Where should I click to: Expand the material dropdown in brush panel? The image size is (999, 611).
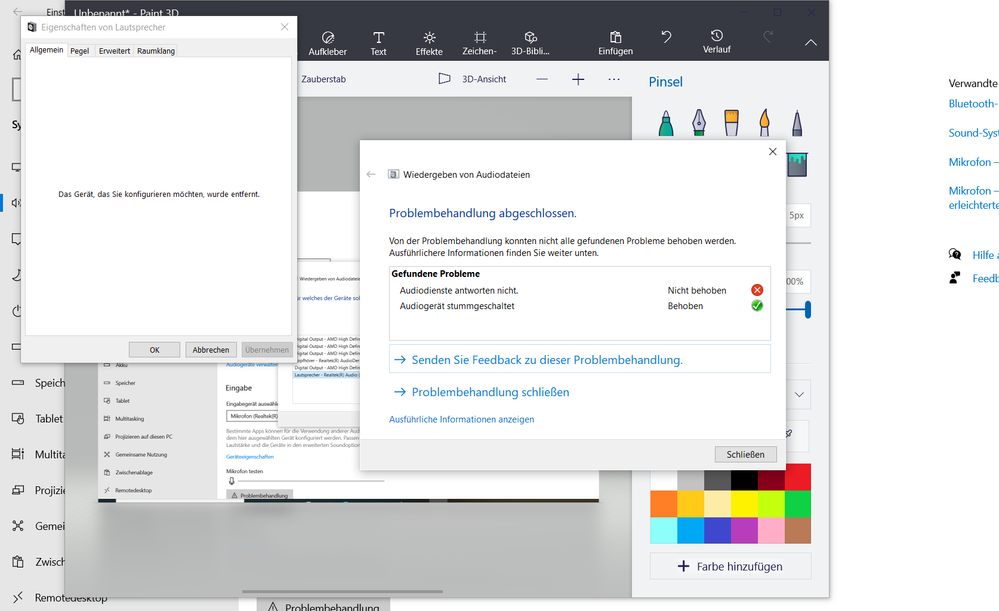(x=799, y=395)
